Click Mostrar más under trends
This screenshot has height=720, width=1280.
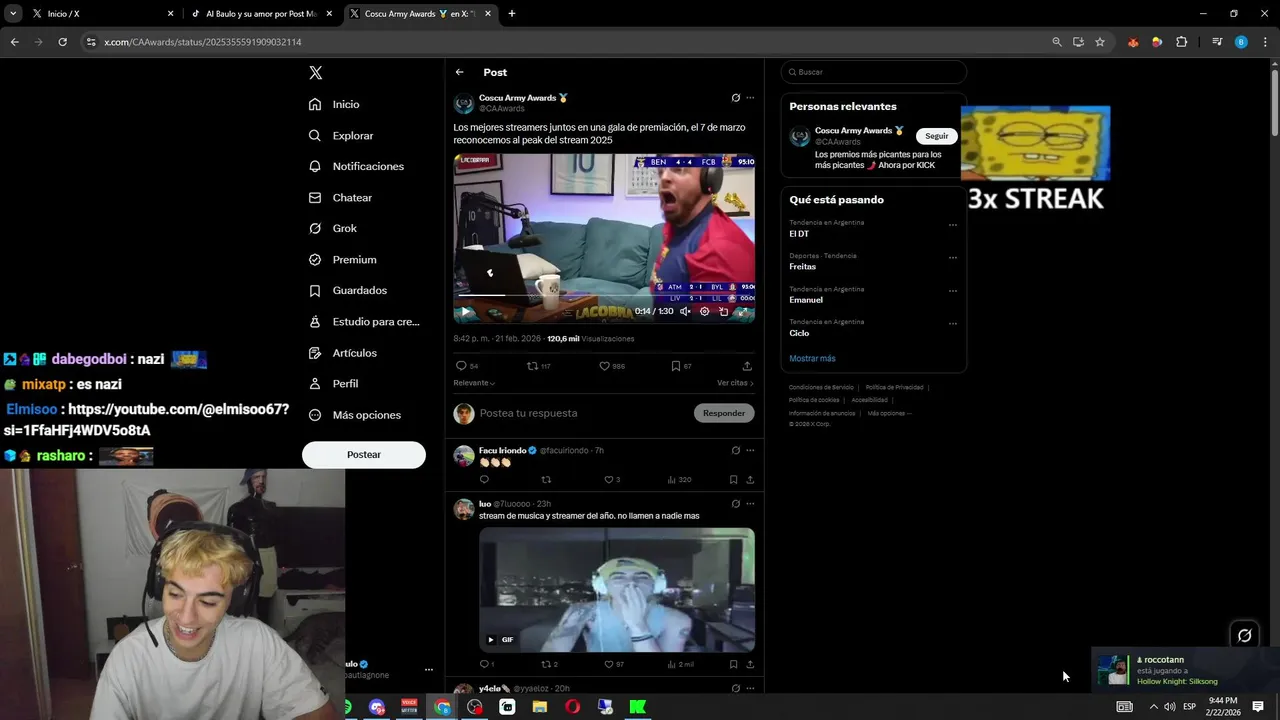point(812,358)
